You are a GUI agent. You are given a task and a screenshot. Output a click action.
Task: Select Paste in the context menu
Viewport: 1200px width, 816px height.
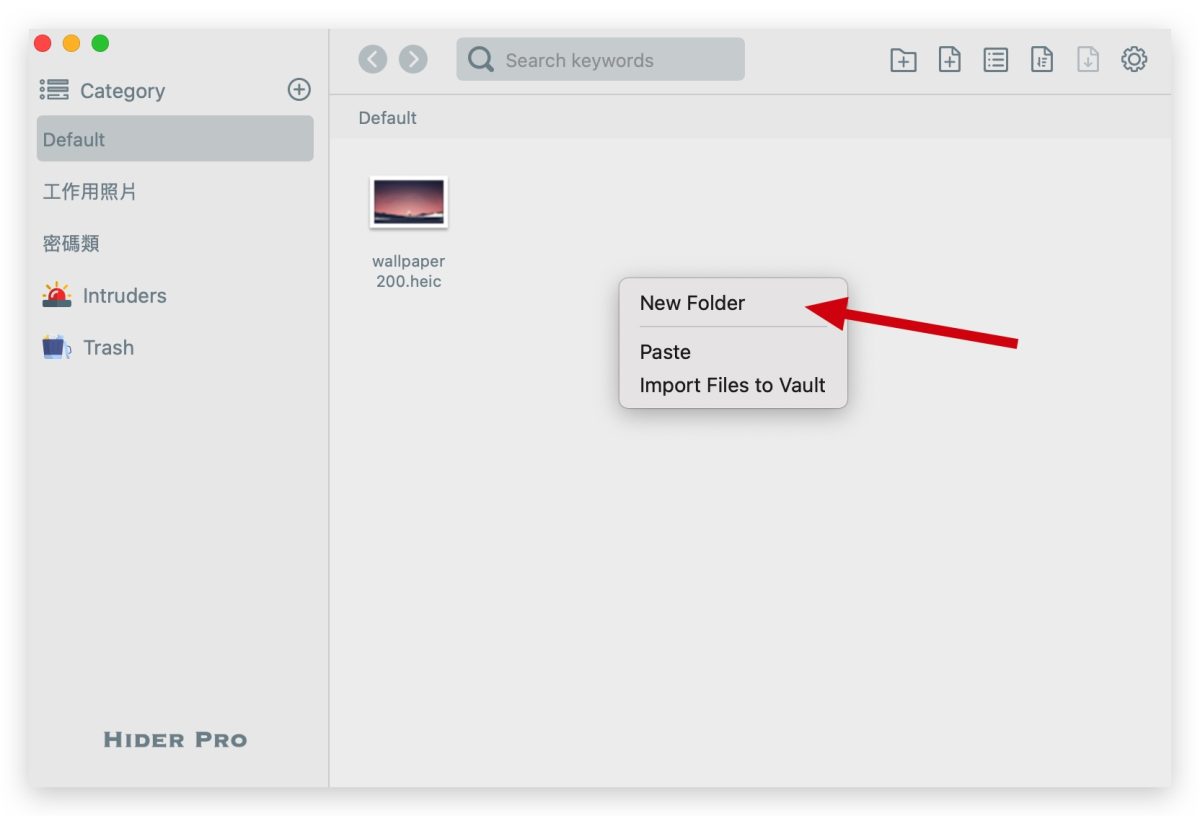pyautogui.click(x=665, y=352)
